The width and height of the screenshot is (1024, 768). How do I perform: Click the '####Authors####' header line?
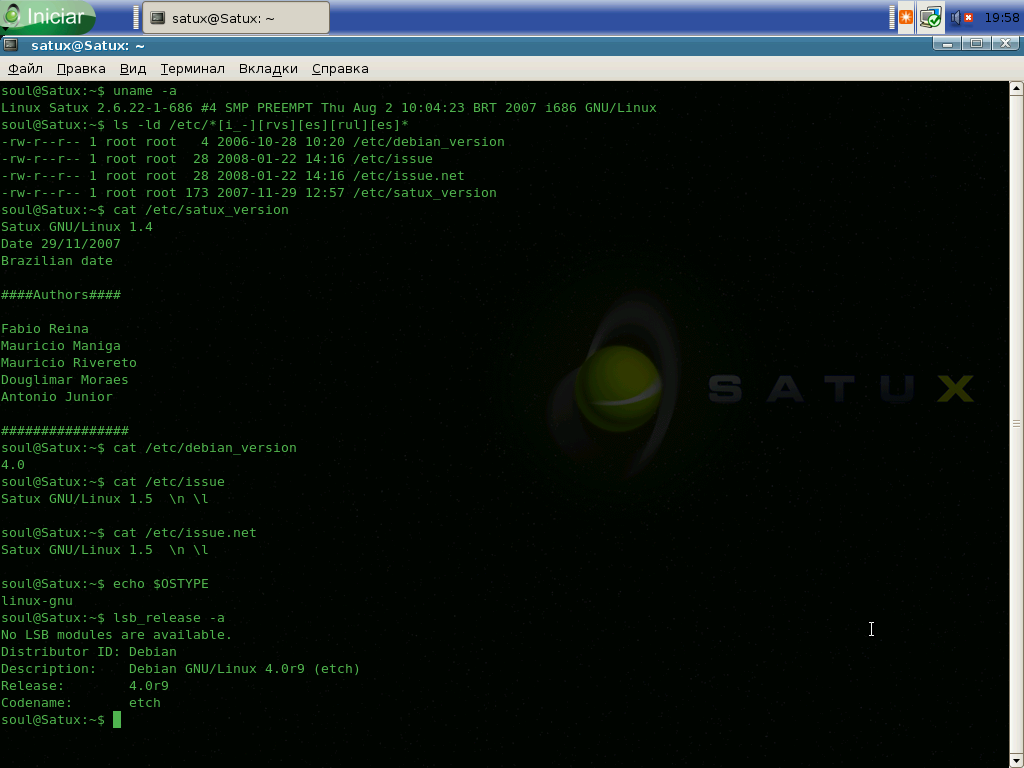coord(61,295)
